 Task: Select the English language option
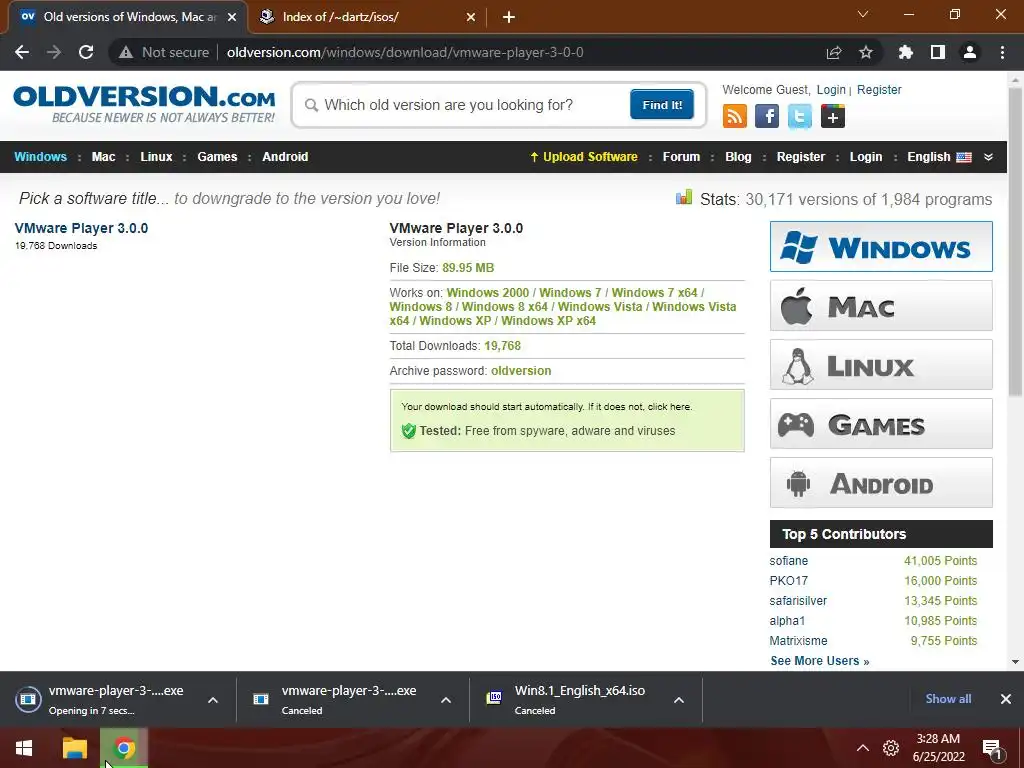pyautogui.click(x=938, y=157)
